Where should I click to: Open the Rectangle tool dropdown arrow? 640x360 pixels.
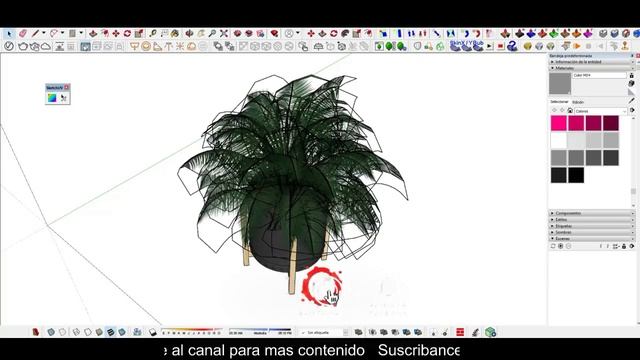coord(80,33)
